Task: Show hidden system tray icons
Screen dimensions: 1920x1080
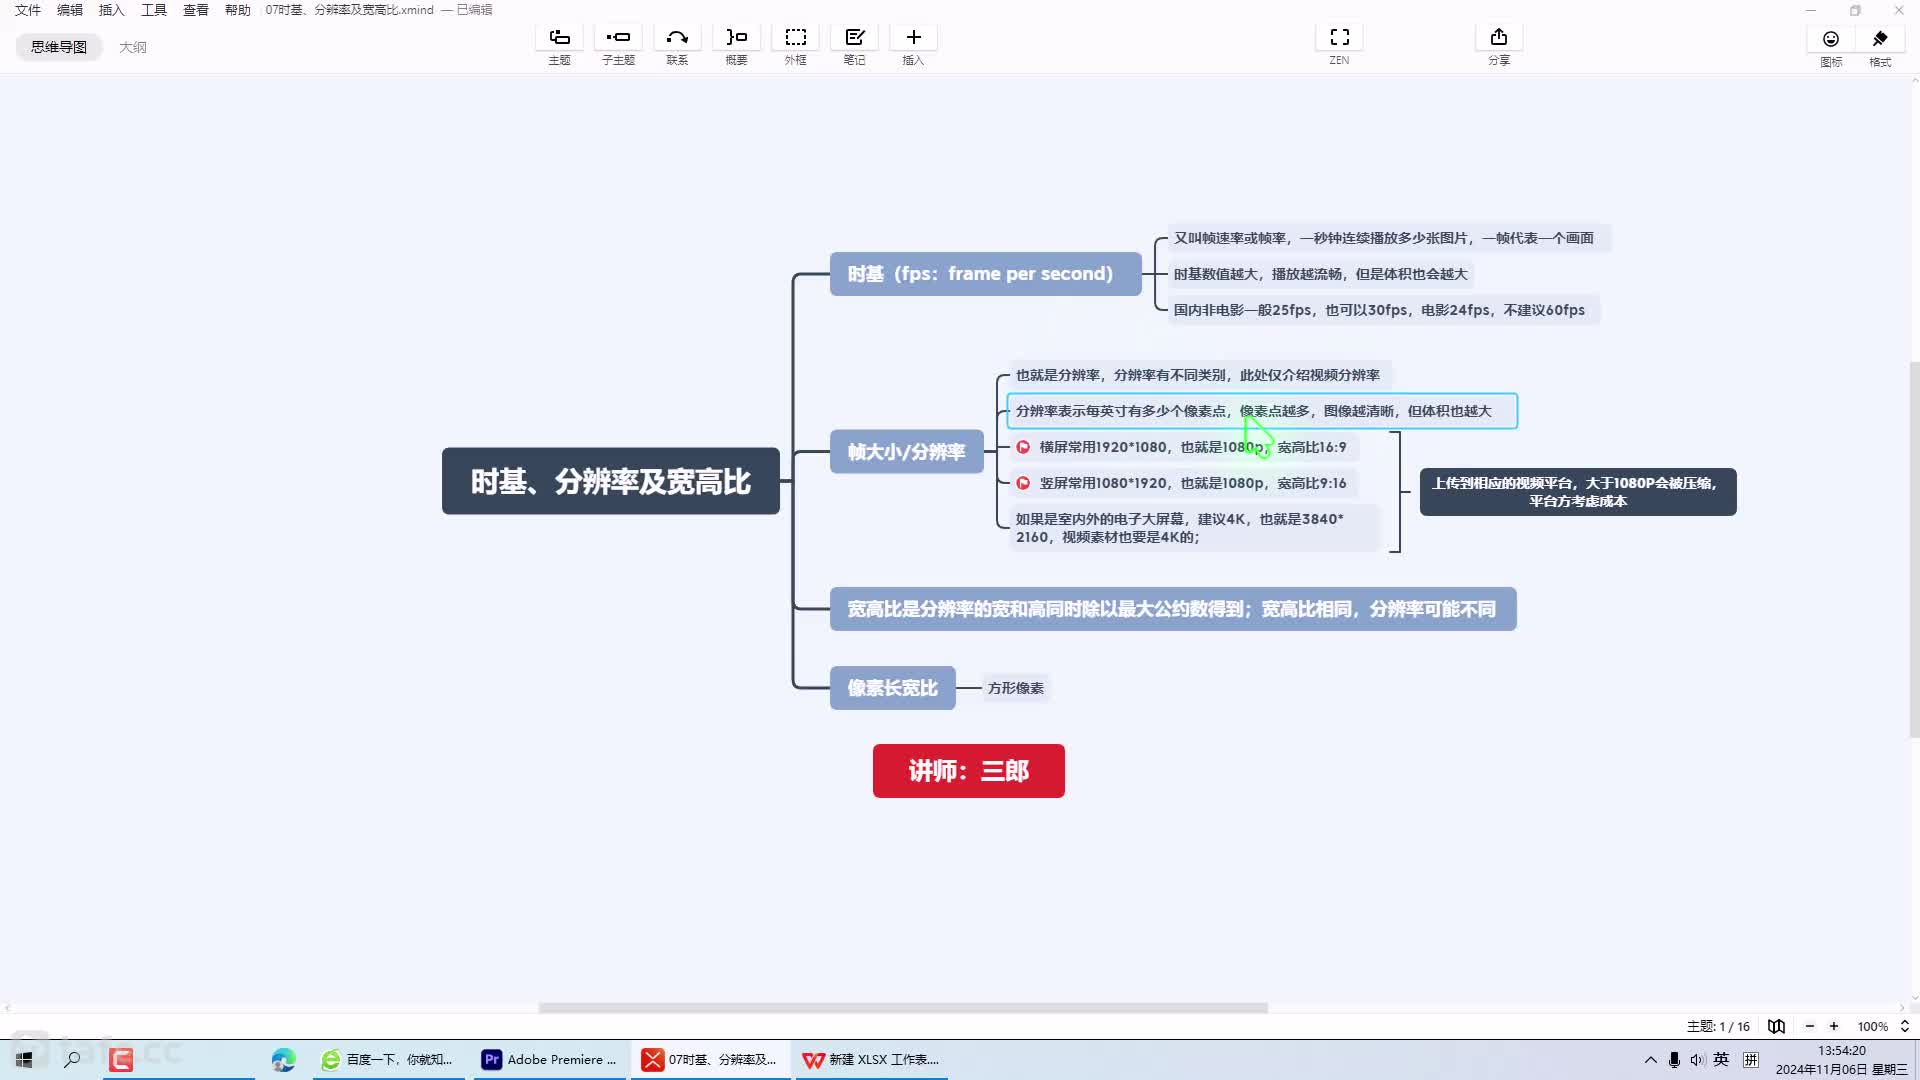Action: (x=1650, y=1059)
